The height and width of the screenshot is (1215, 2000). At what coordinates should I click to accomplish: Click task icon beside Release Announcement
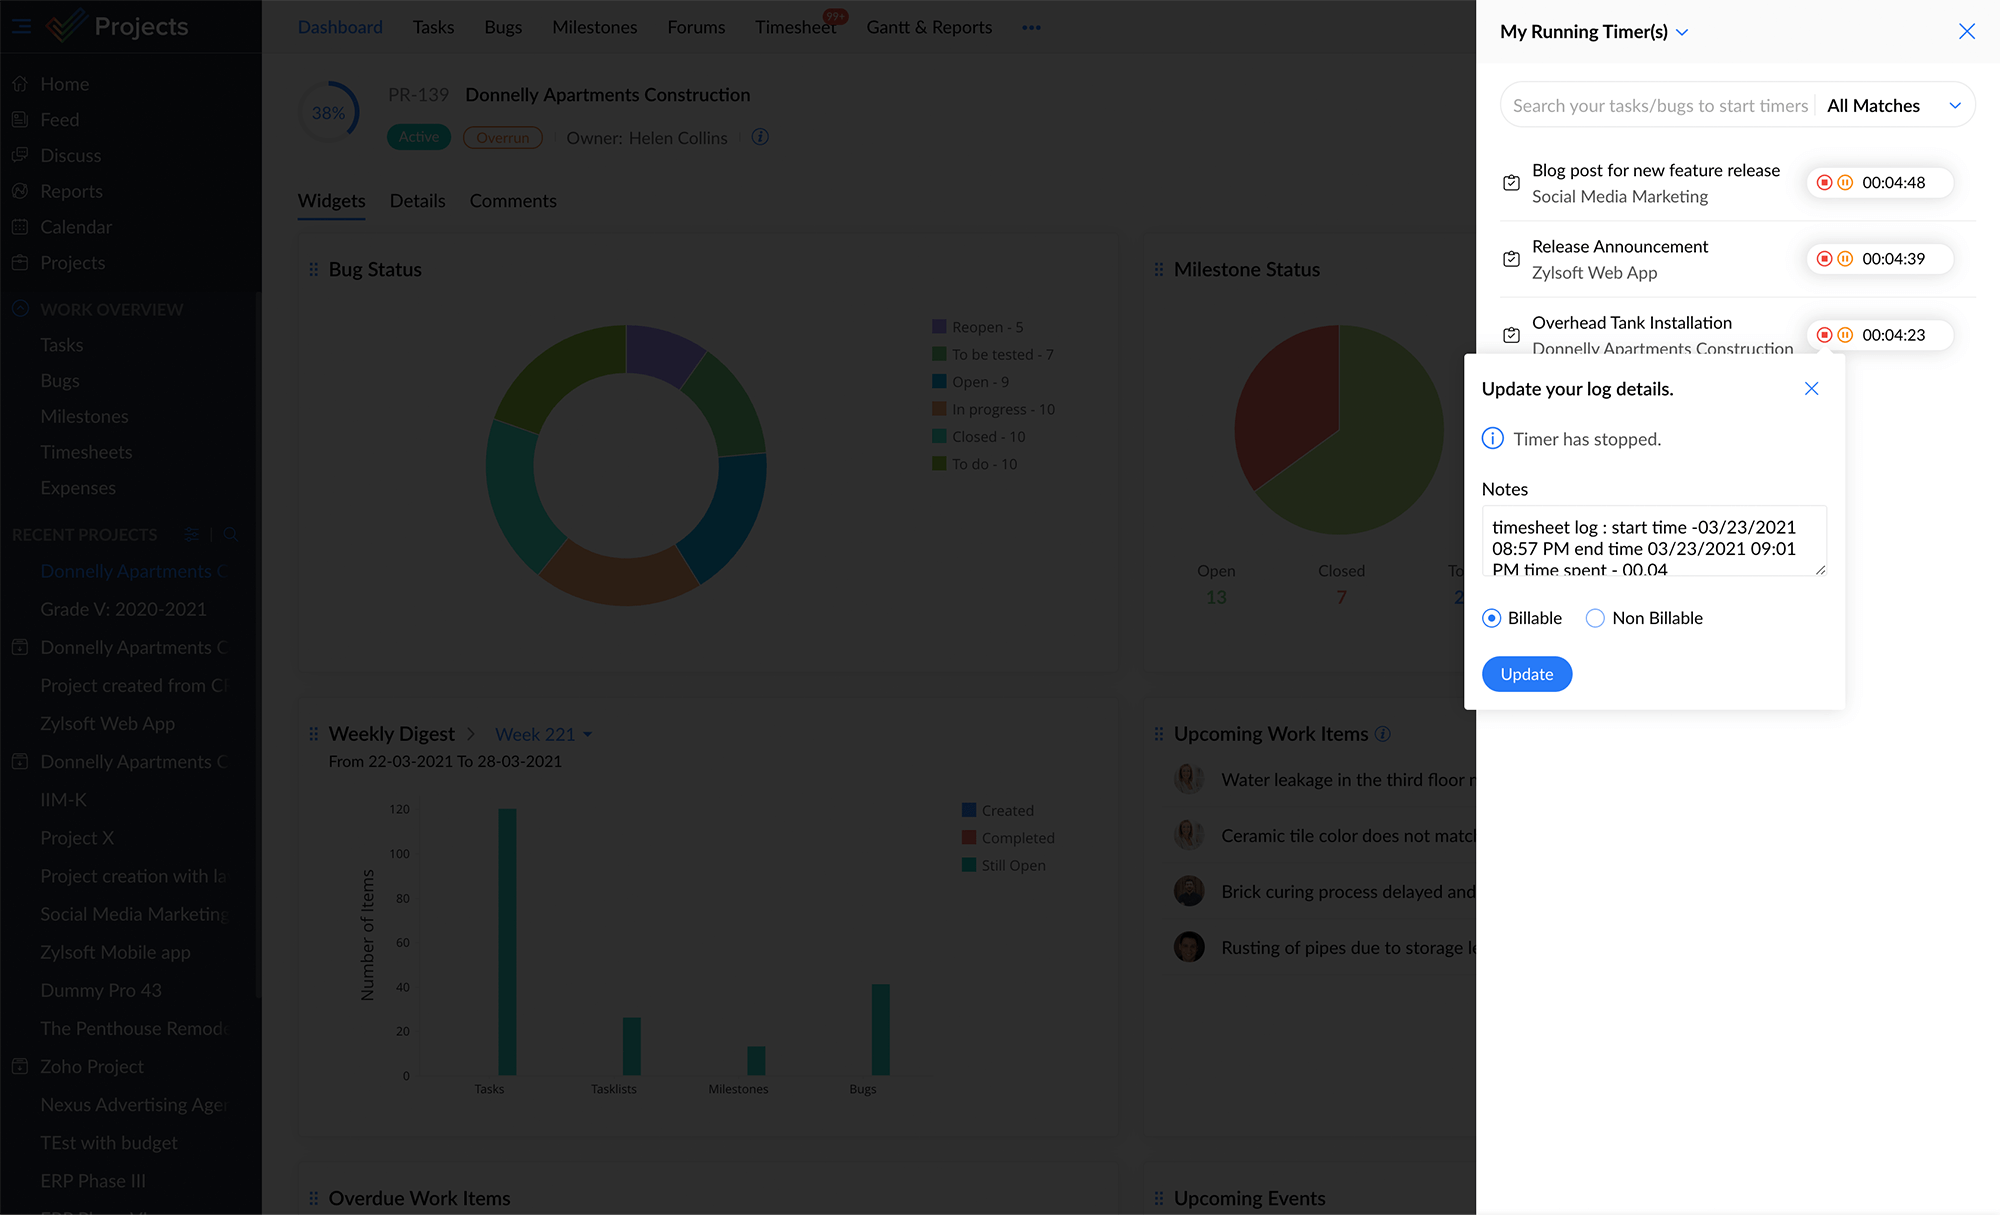[1511, 259]
